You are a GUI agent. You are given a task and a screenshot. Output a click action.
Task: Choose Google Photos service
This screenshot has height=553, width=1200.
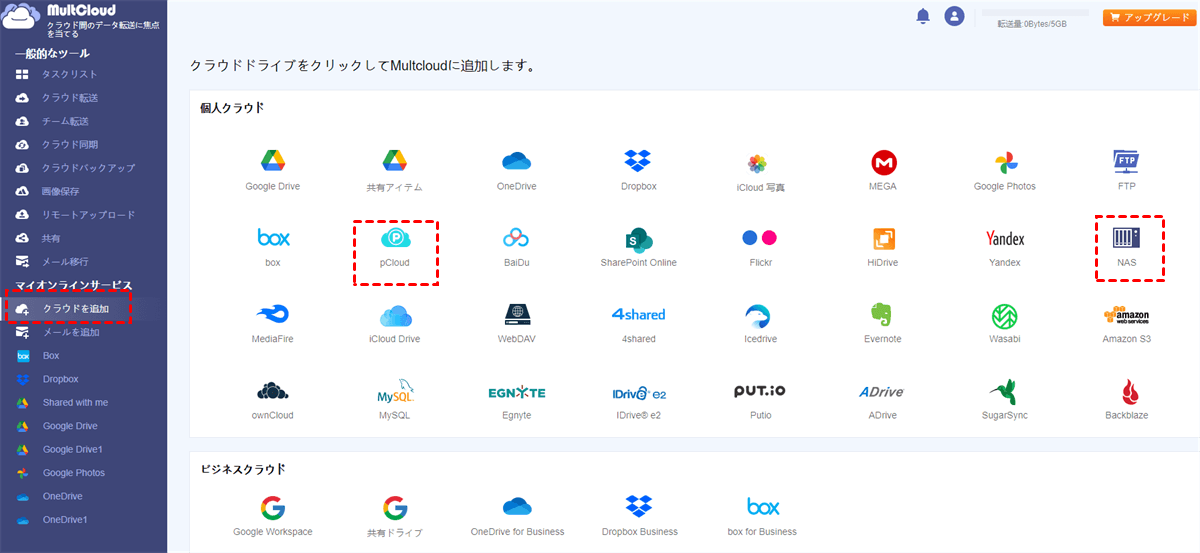pos(1005,170)
